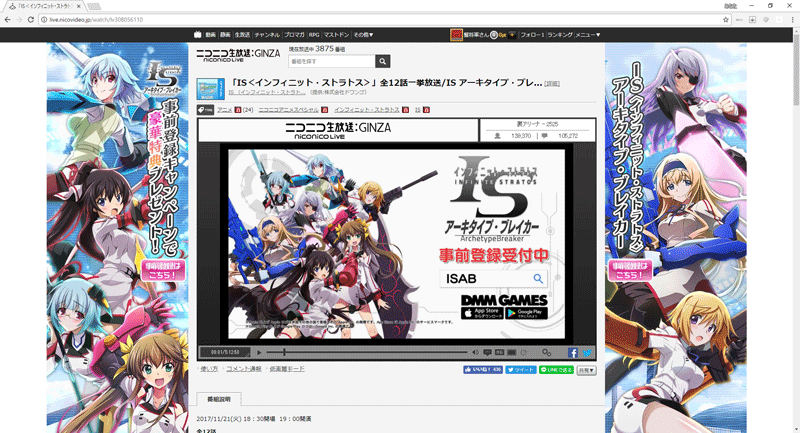
Task: Click the play button in the player
Action: 259,352
